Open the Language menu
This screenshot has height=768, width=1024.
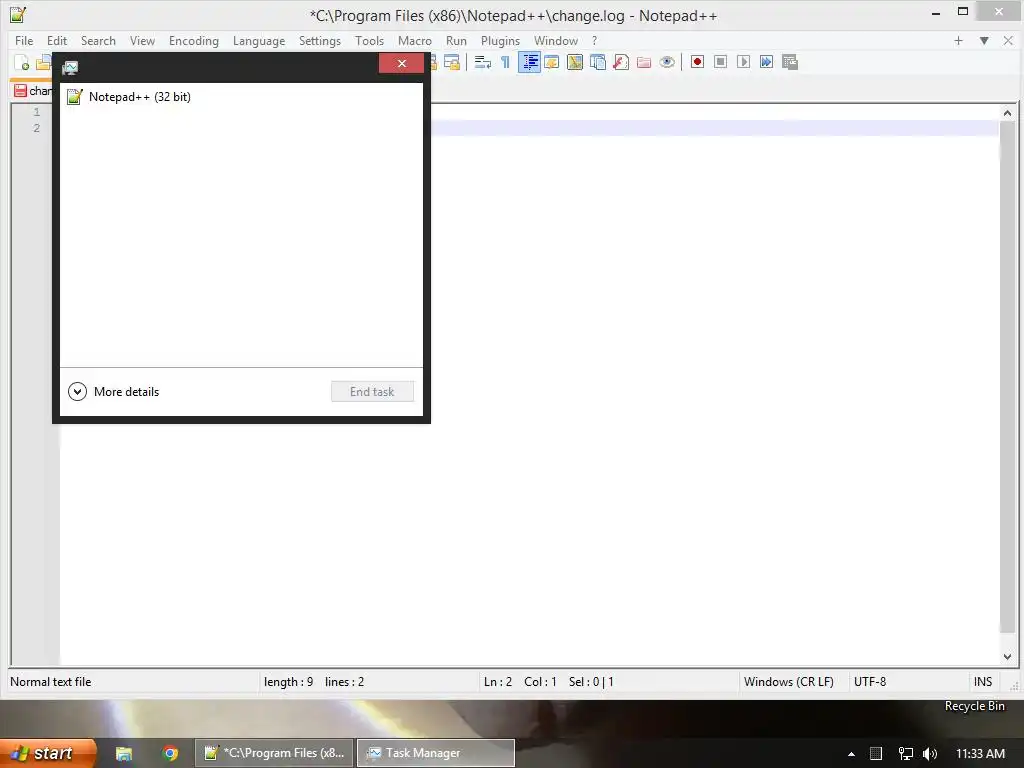point(259,40)
